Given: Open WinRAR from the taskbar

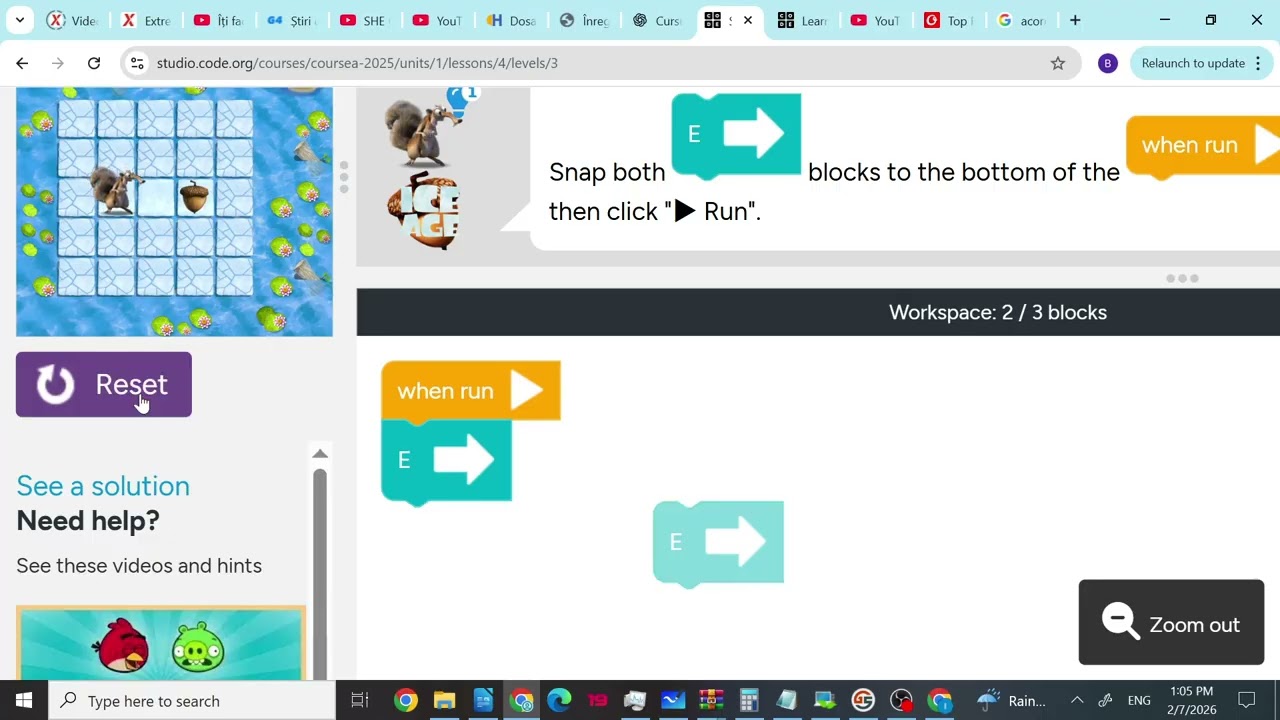Looking at the screenshot, I should pyautogui.click(x=711, y=700).
